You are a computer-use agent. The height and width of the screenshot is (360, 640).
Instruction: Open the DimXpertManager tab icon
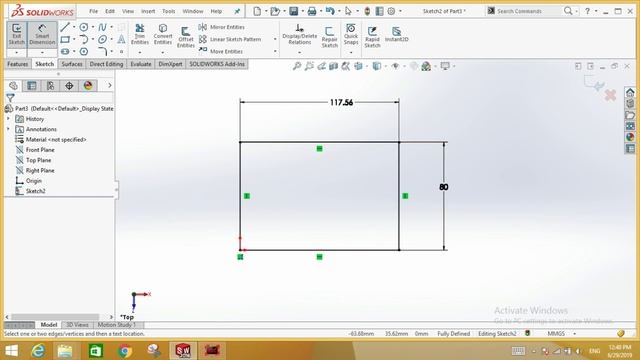coord(69,85)
